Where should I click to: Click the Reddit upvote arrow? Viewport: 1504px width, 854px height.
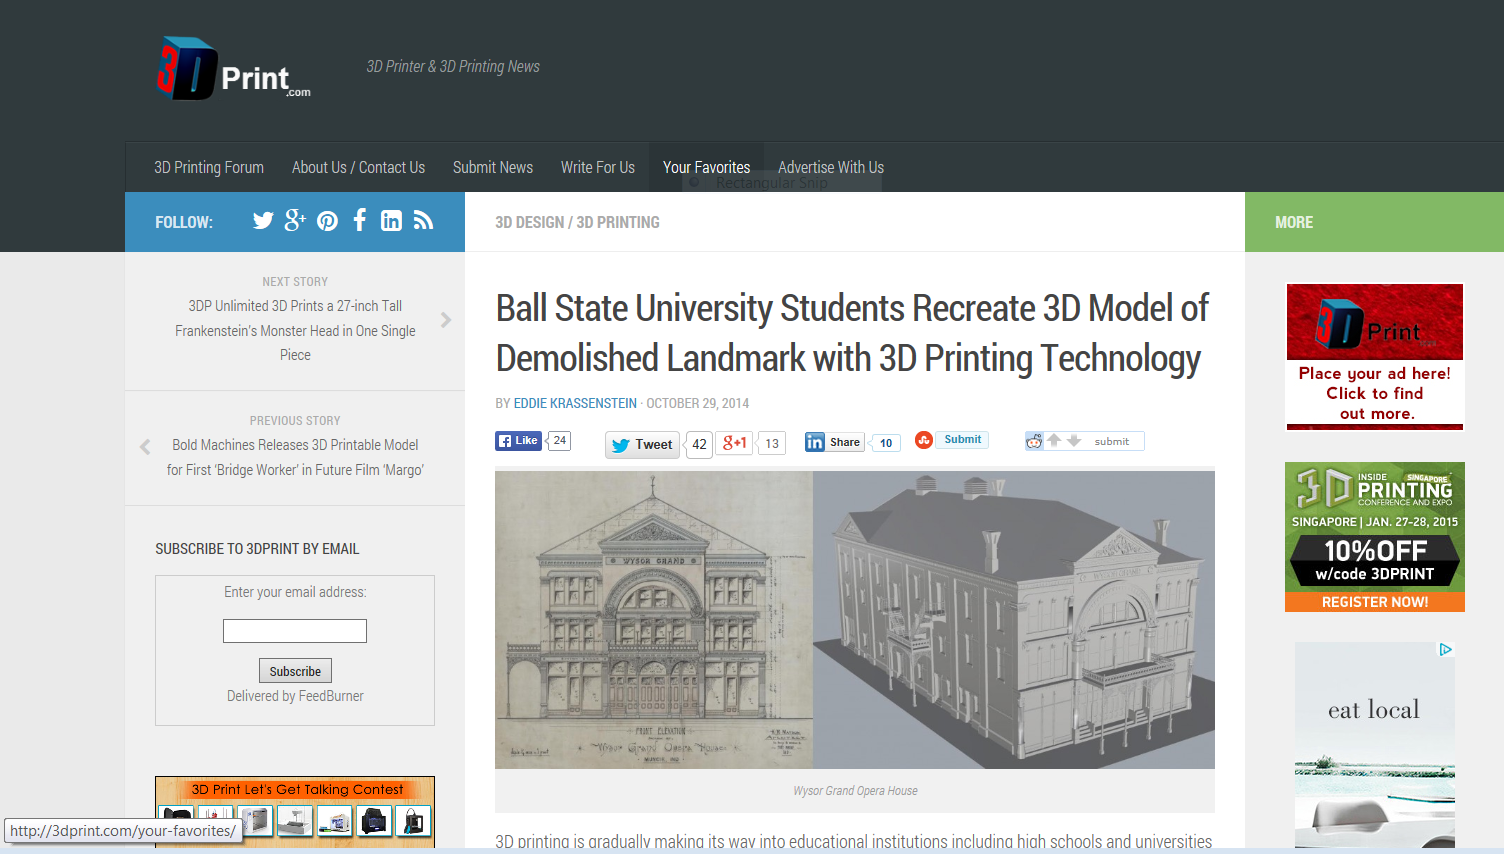1054,440
